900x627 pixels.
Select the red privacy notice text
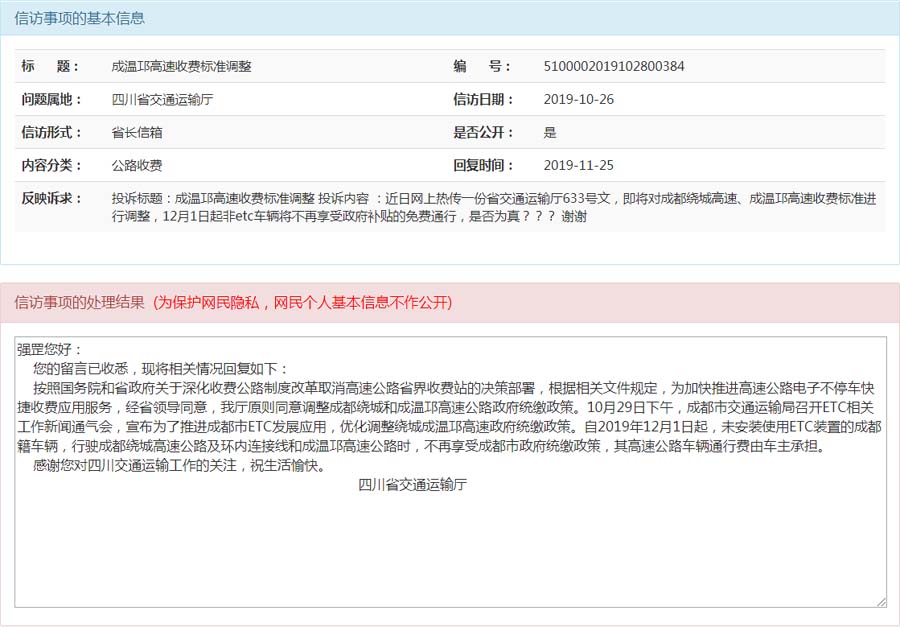303,303
